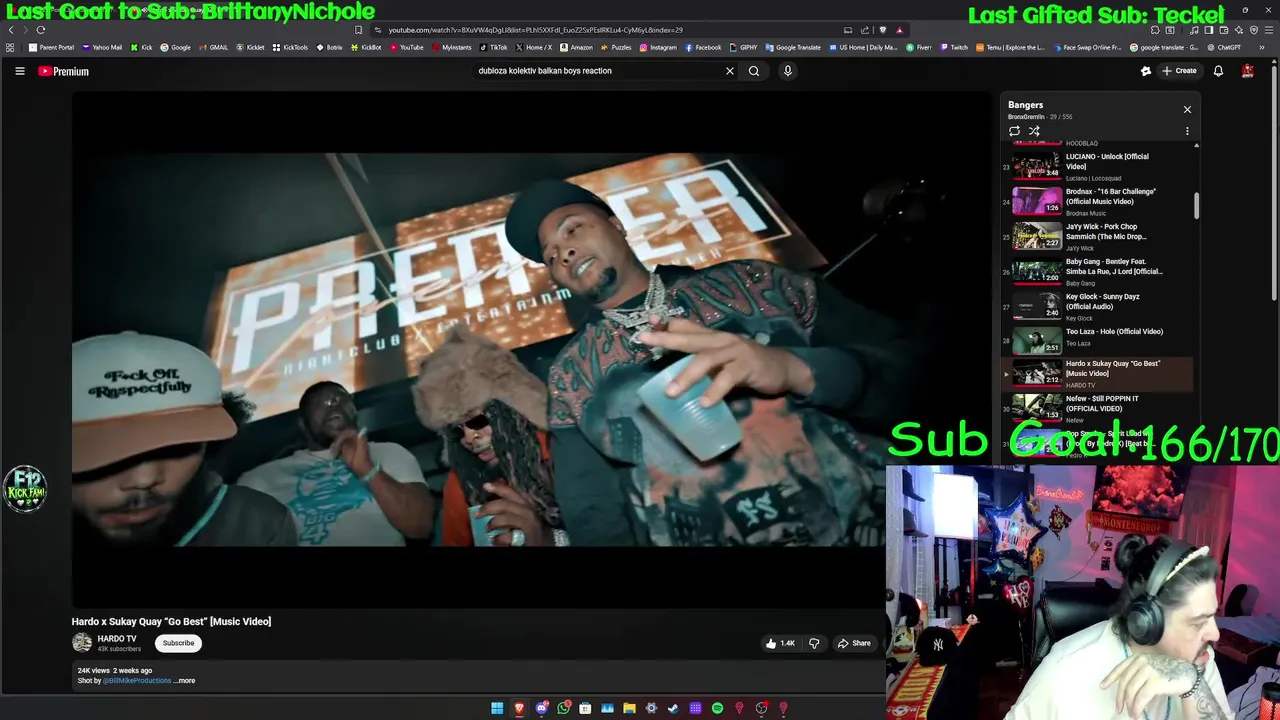The height and width of the screenshot is (720, 1280).
Task: Like the video with thumbs up
Action: coord(780,643)
